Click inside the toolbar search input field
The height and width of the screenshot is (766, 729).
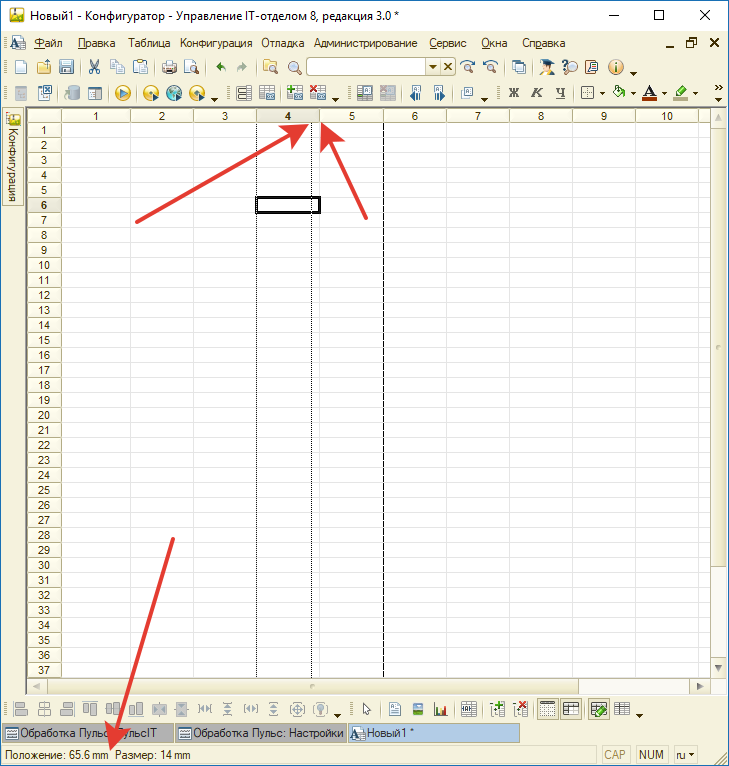(366, 67)
